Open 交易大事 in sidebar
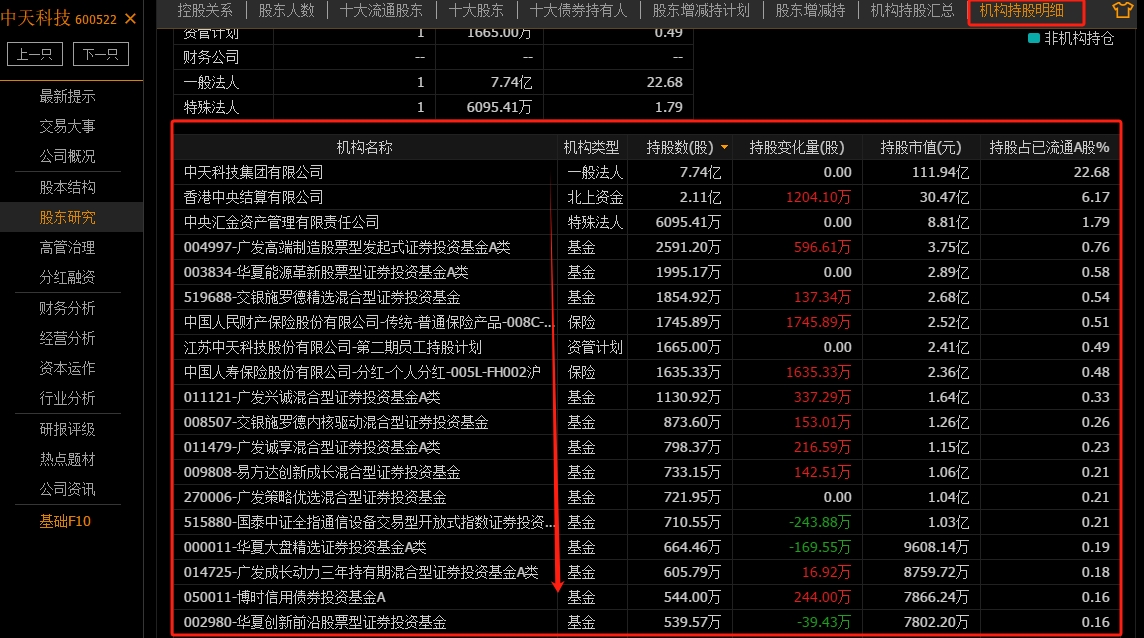The image size is (1144, 638). pyautogui.click(x=67, y=126)
